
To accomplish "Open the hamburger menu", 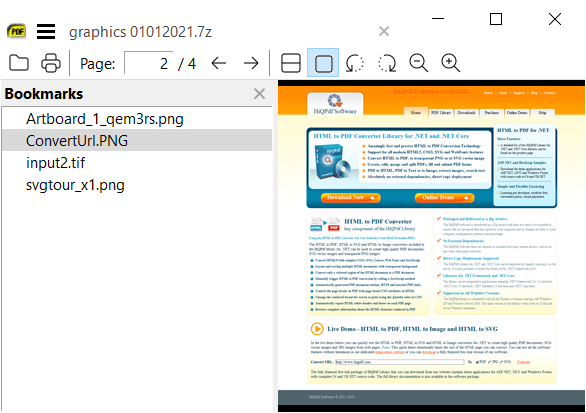I will click(x=46, y=31).
